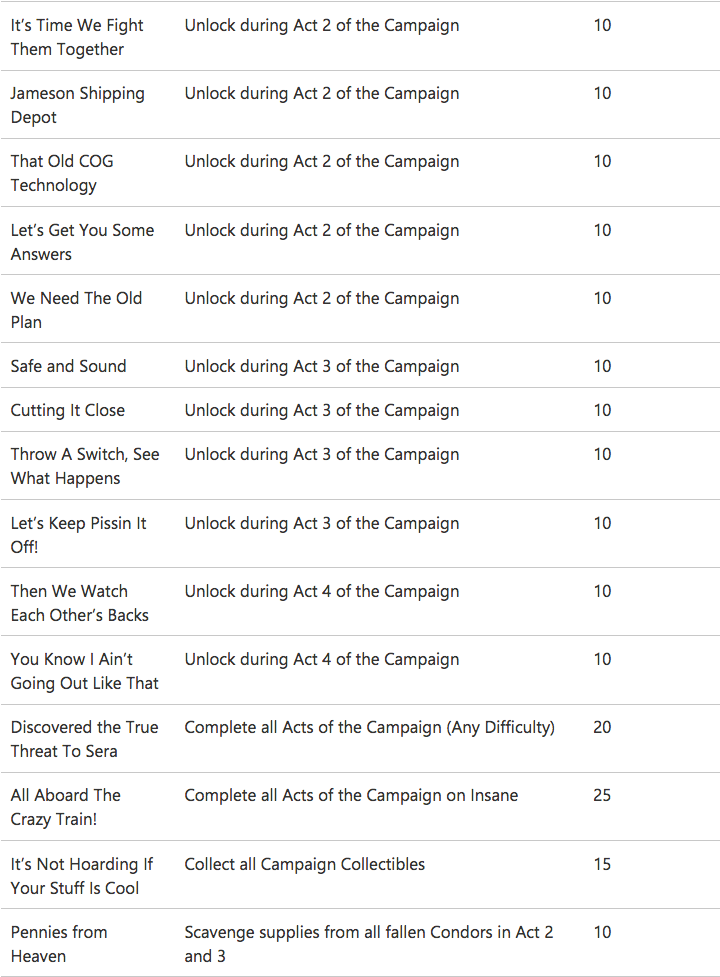
Task: Click Discovered the True Threat To Sera
Action: (x=84, y=738)
